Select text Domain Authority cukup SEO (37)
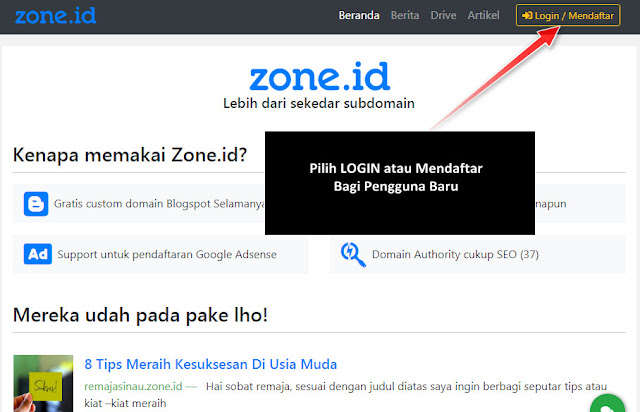The image size is (640, 412). tap(455, 254)
